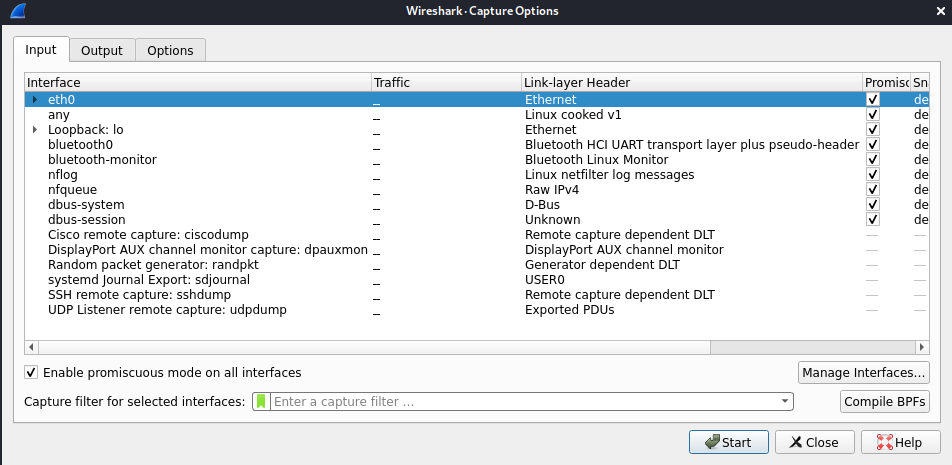Expand the Loopback: lo interface
The width and height of the screenshot is (952, 465).
coord(35,129)
